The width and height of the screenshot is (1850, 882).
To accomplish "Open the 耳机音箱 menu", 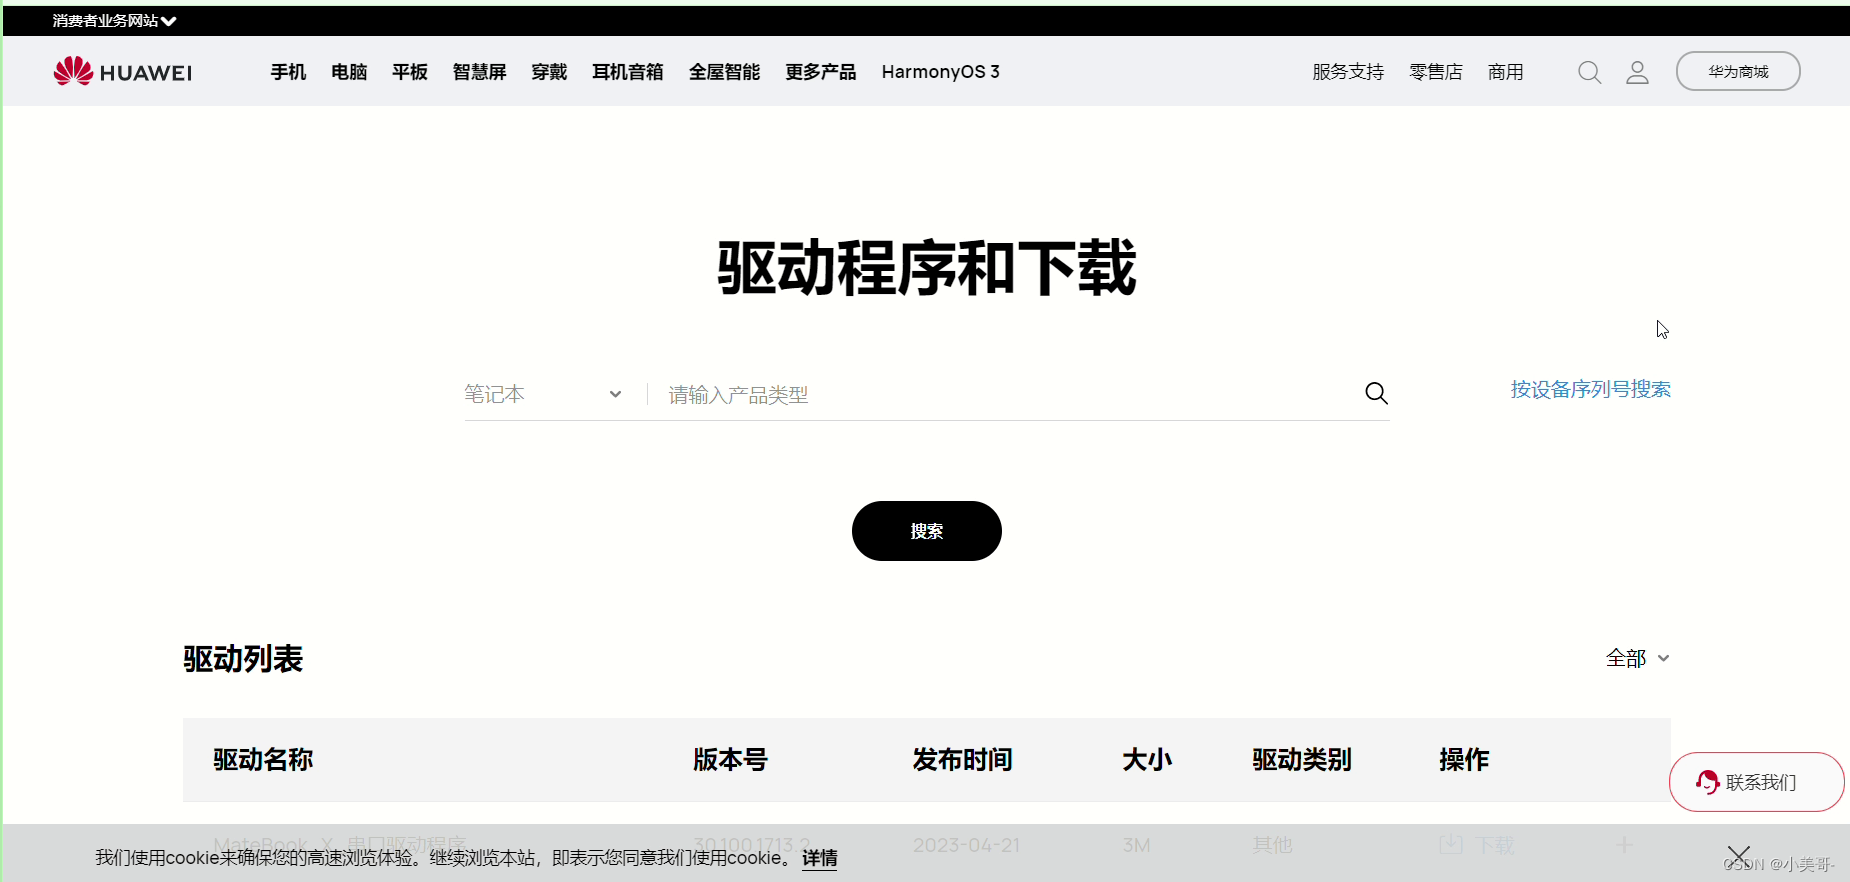I will [628, 72].
